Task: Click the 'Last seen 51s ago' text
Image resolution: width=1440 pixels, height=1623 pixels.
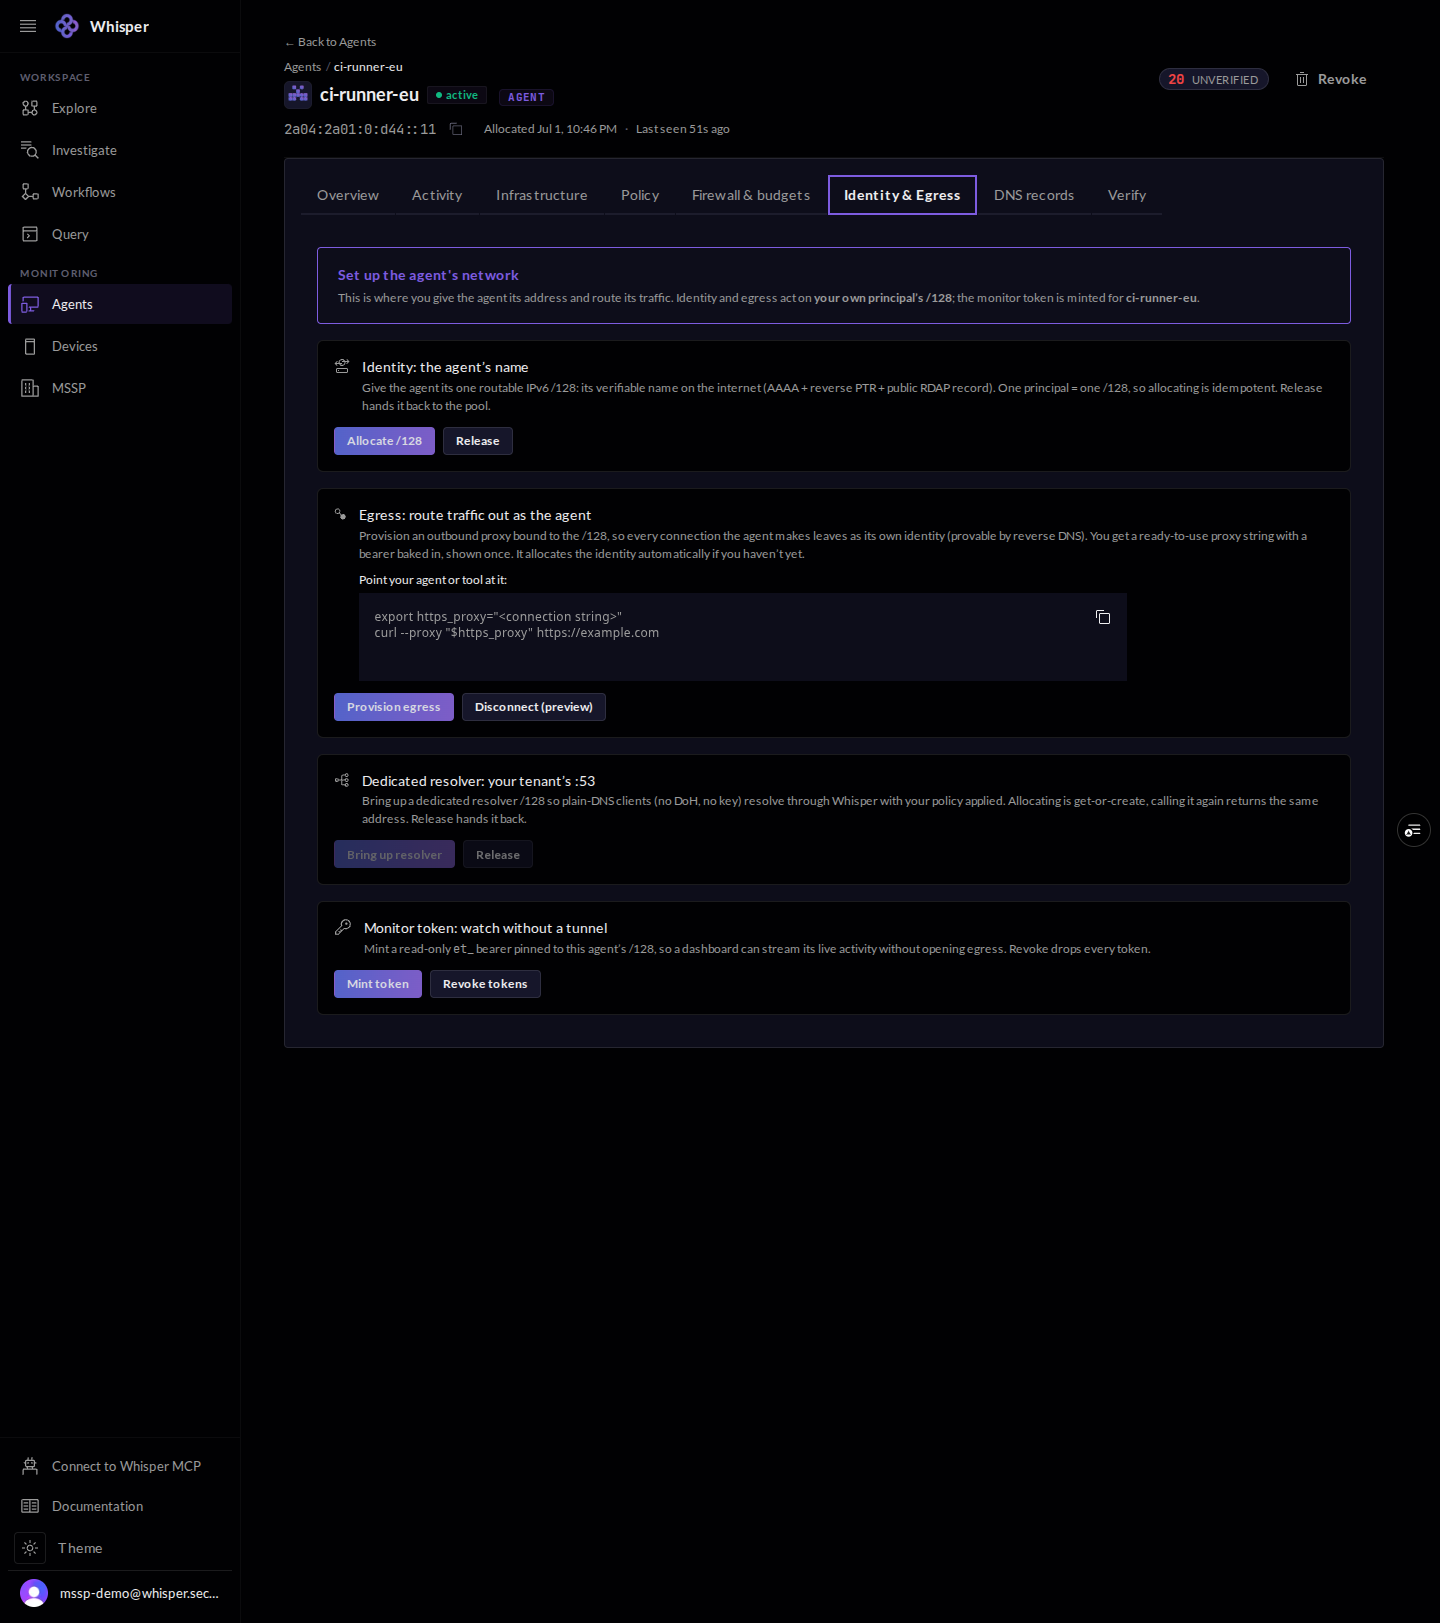Action: 683,129
